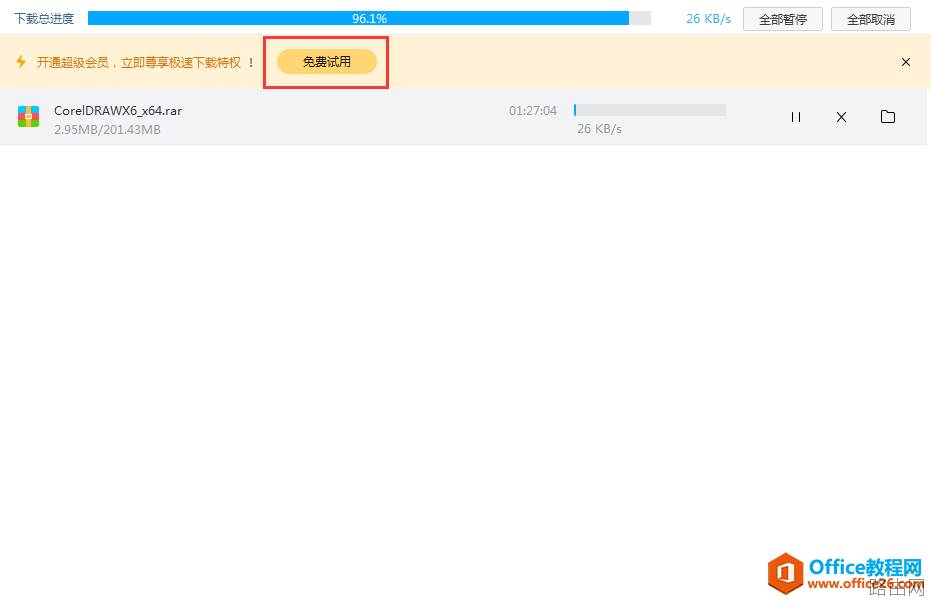This screenshot has height=601, width=931.
Task: Click the colorful thumbnail of the RAR file
Action: coord(27,117)
